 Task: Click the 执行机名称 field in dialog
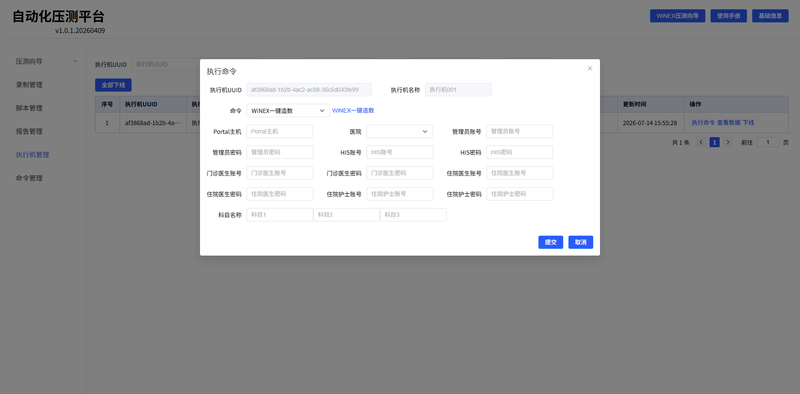[x=458, y=90]
